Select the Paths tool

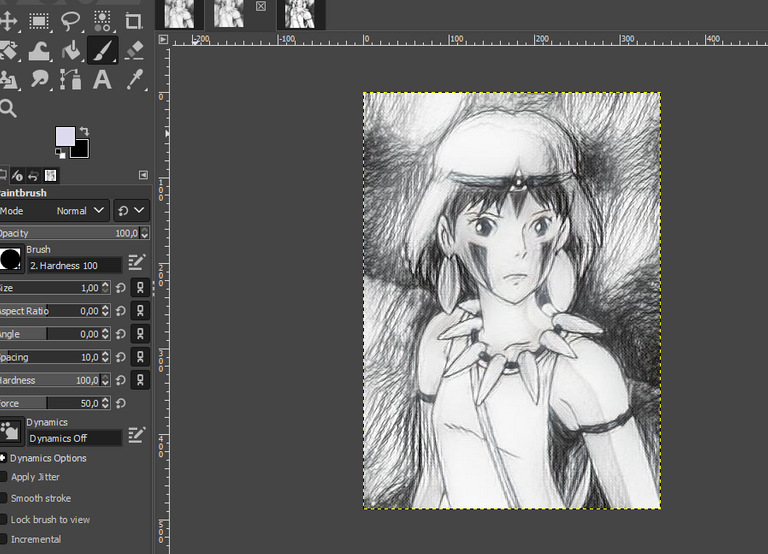pos(71,79)
